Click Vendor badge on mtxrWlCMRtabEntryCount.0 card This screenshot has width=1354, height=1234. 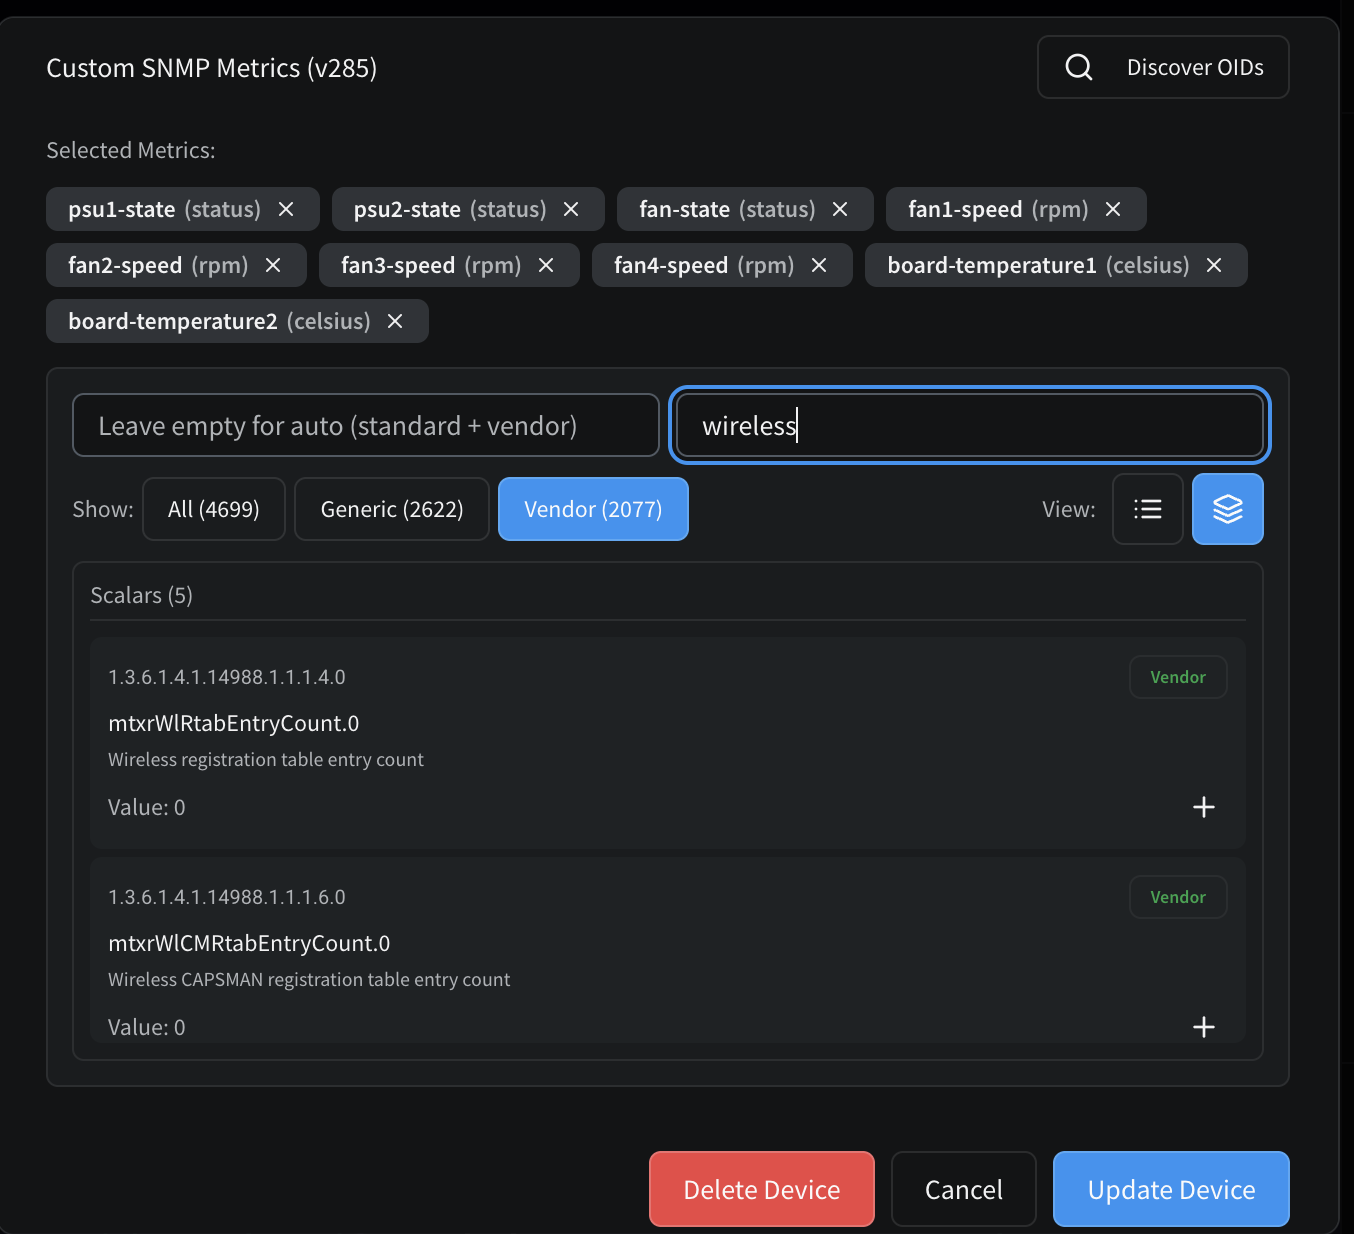pos(1178,897)
